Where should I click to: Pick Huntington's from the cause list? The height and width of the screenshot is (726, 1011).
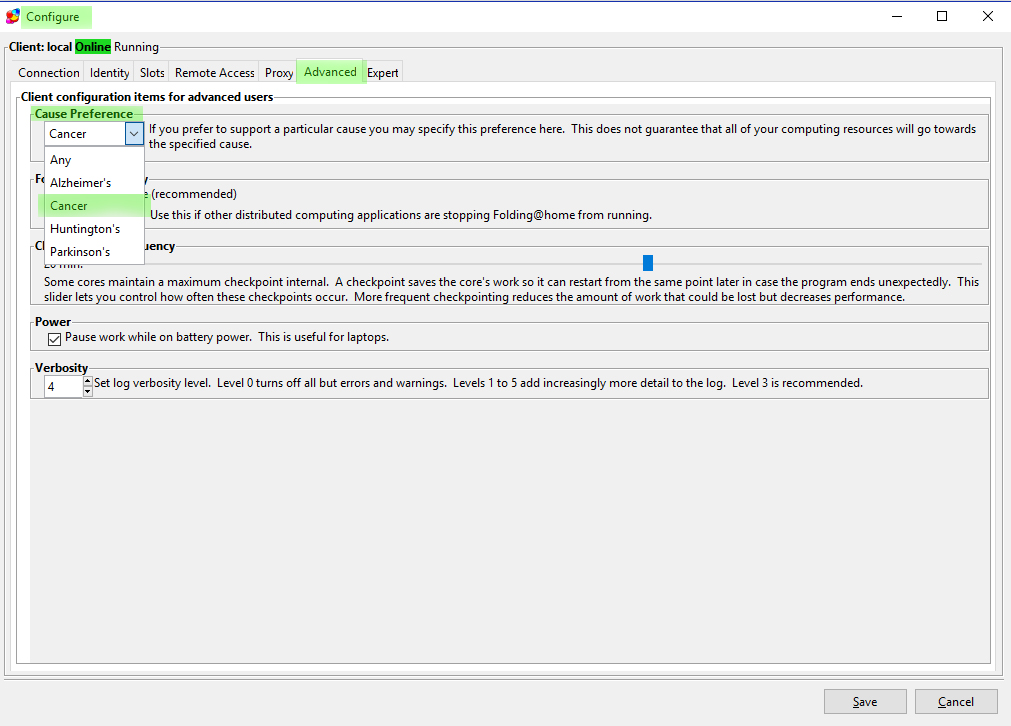click(x=94, y=229)
